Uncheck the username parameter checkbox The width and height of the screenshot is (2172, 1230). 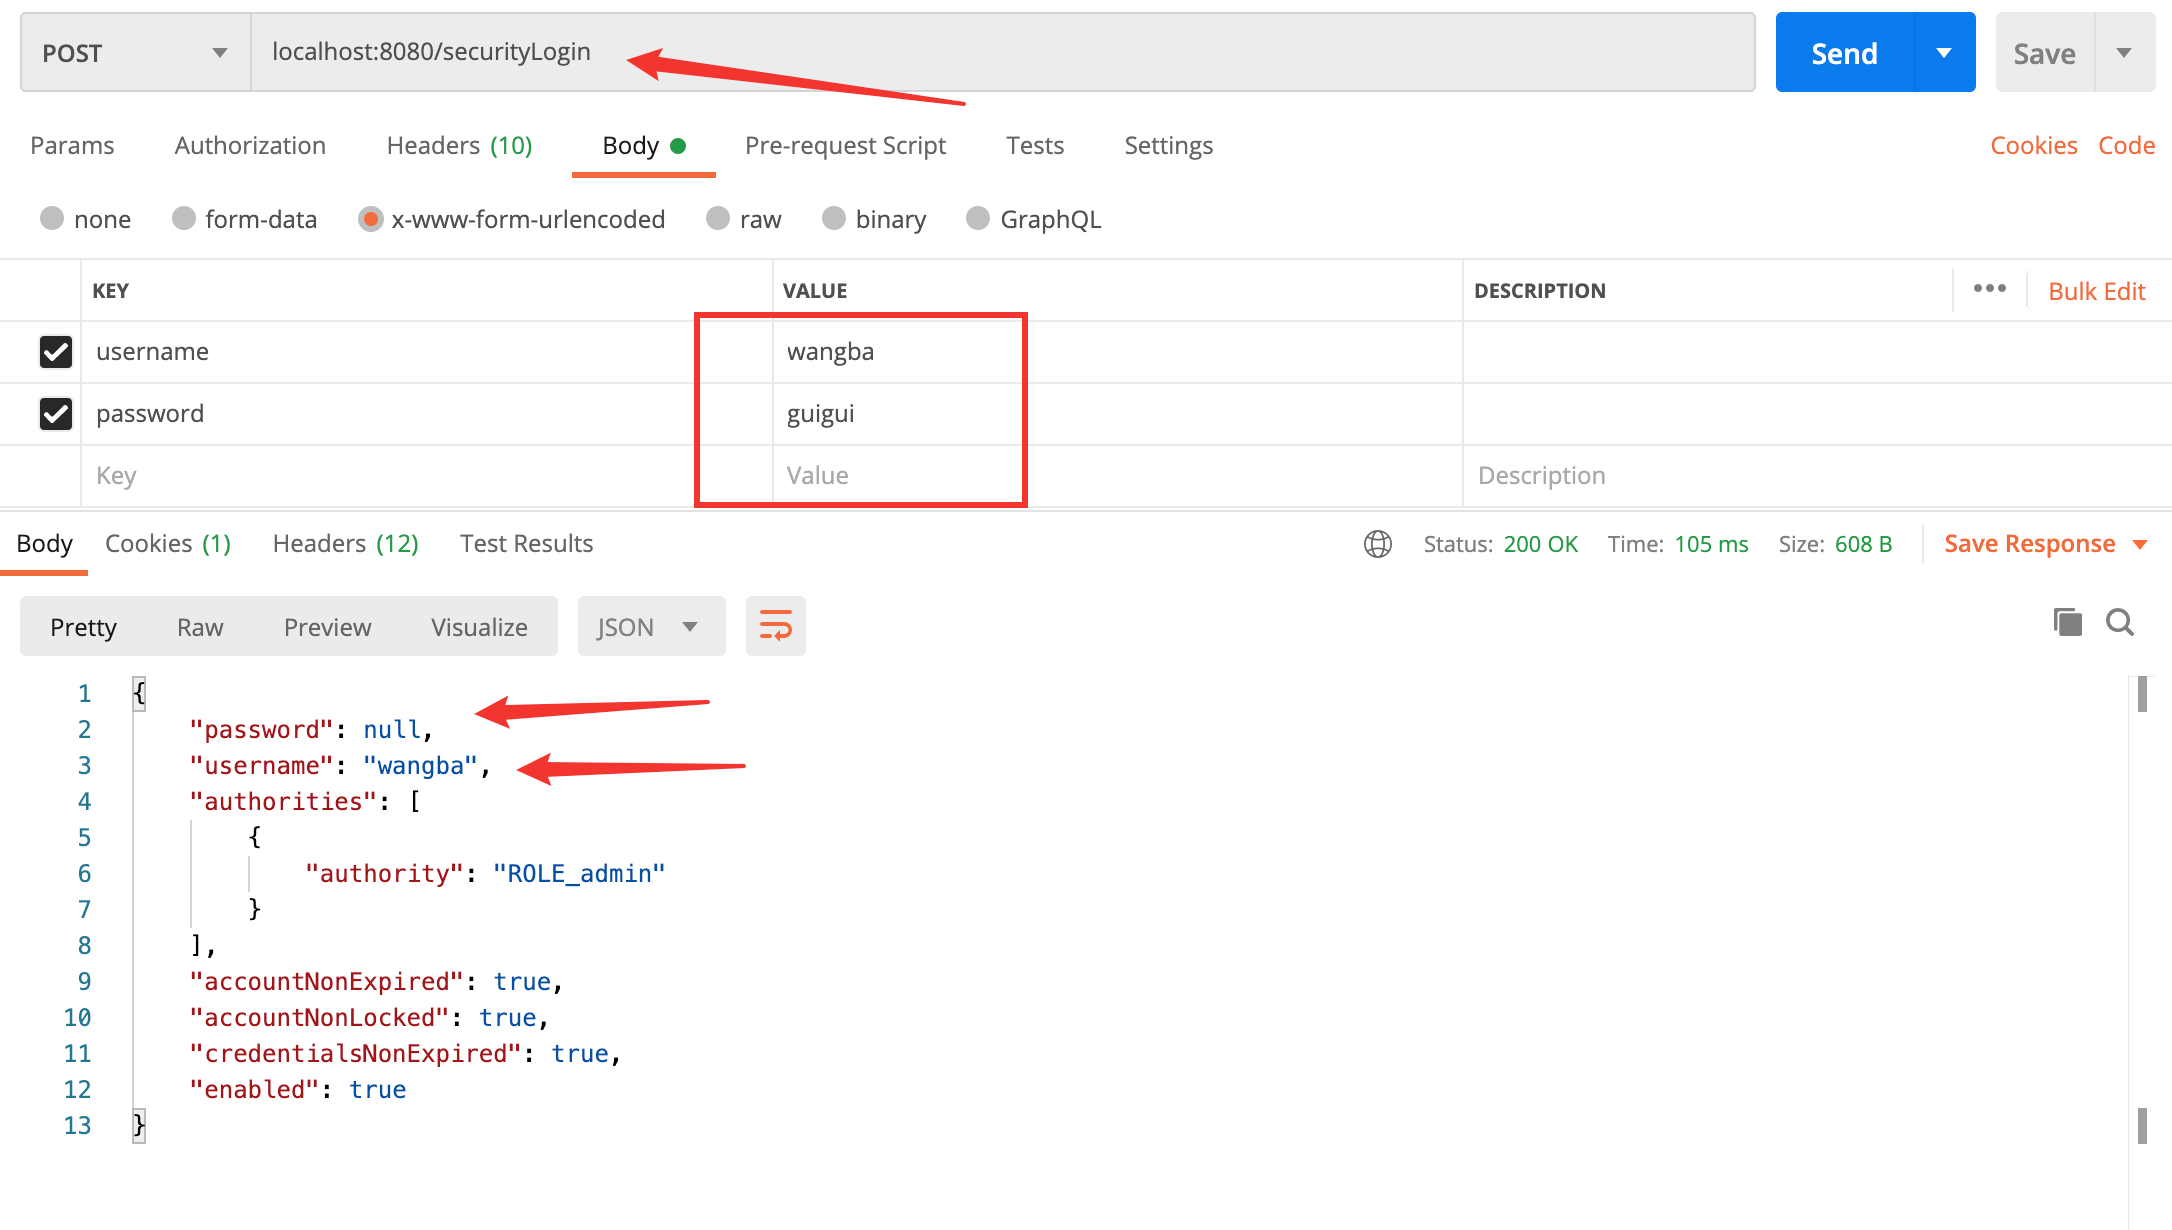click(x=56, y=352)
